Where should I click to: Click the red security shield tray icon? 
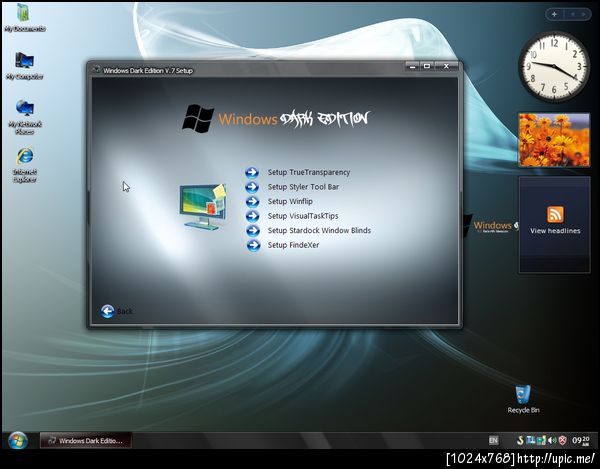coord(562,440)
